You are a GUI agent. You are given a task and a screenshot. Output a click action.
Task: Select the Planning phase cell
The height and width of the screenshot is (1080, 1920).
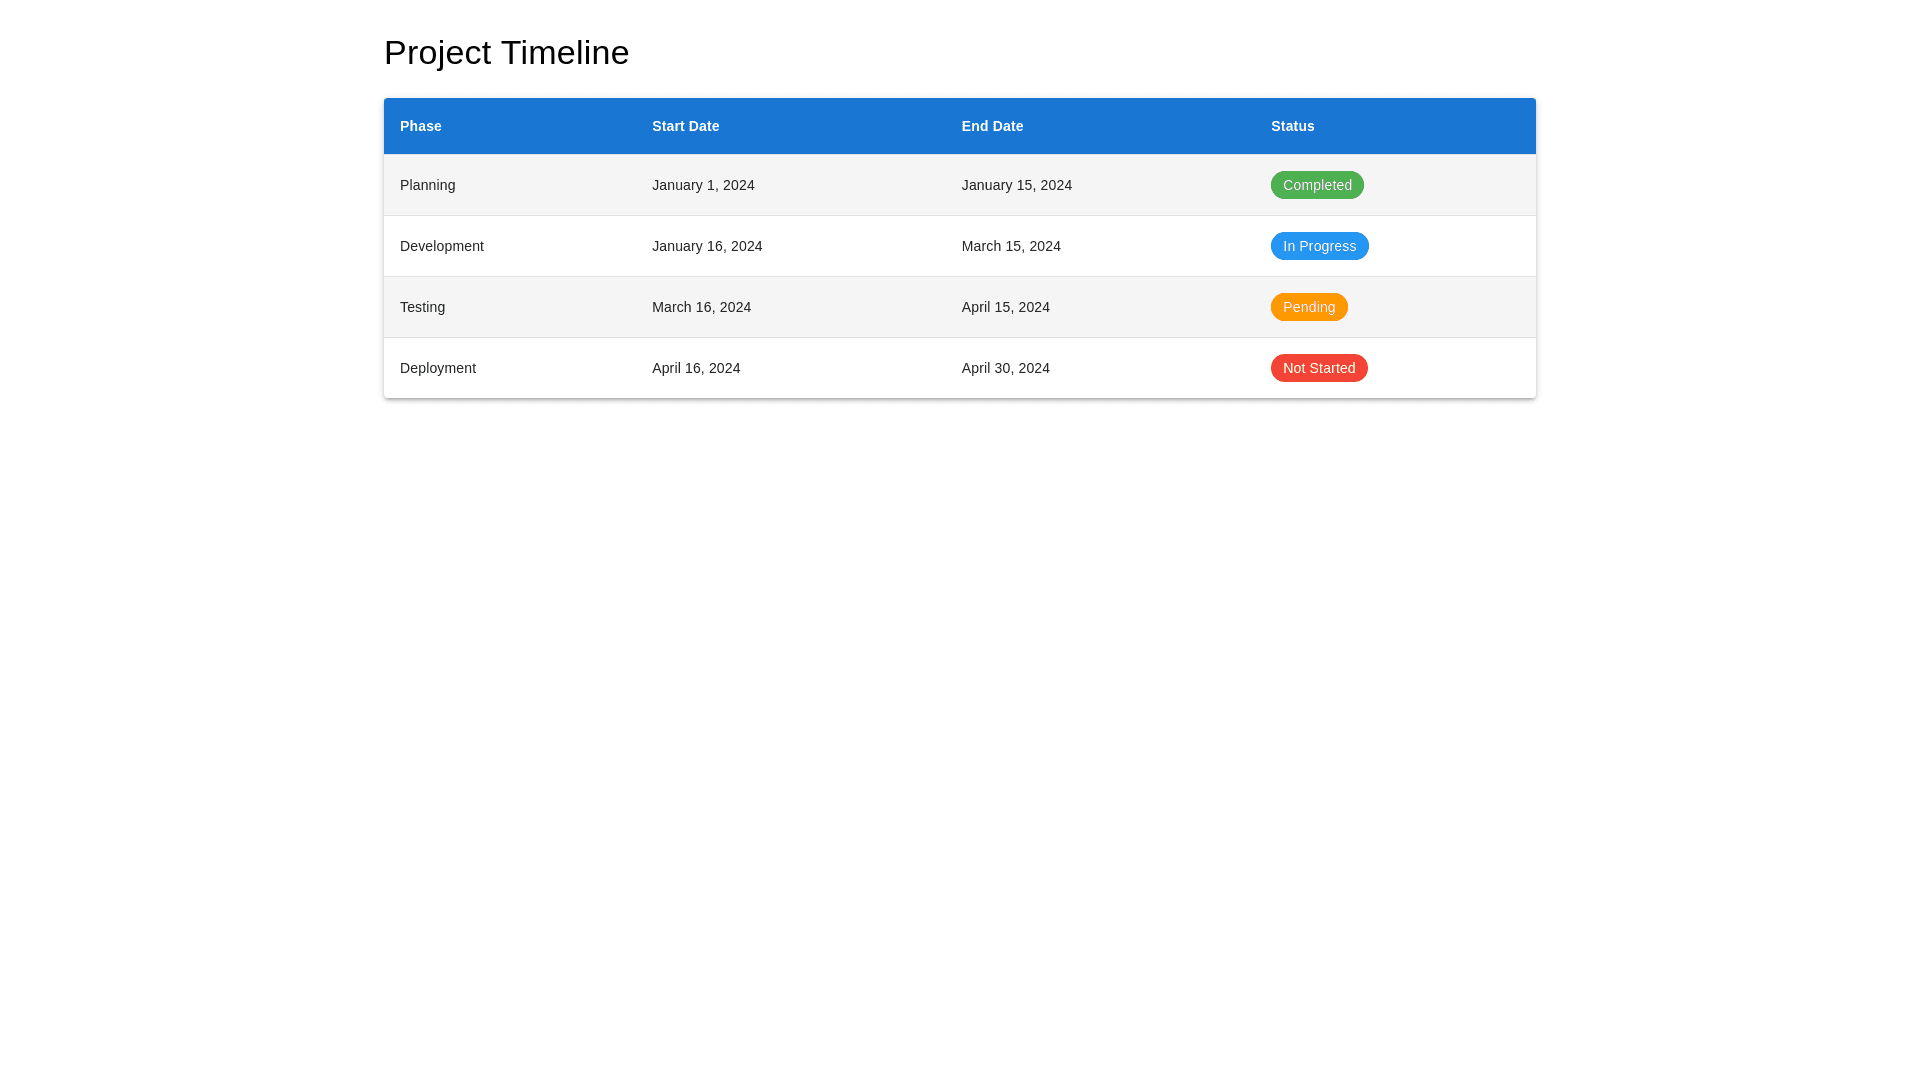click(427, 185)
